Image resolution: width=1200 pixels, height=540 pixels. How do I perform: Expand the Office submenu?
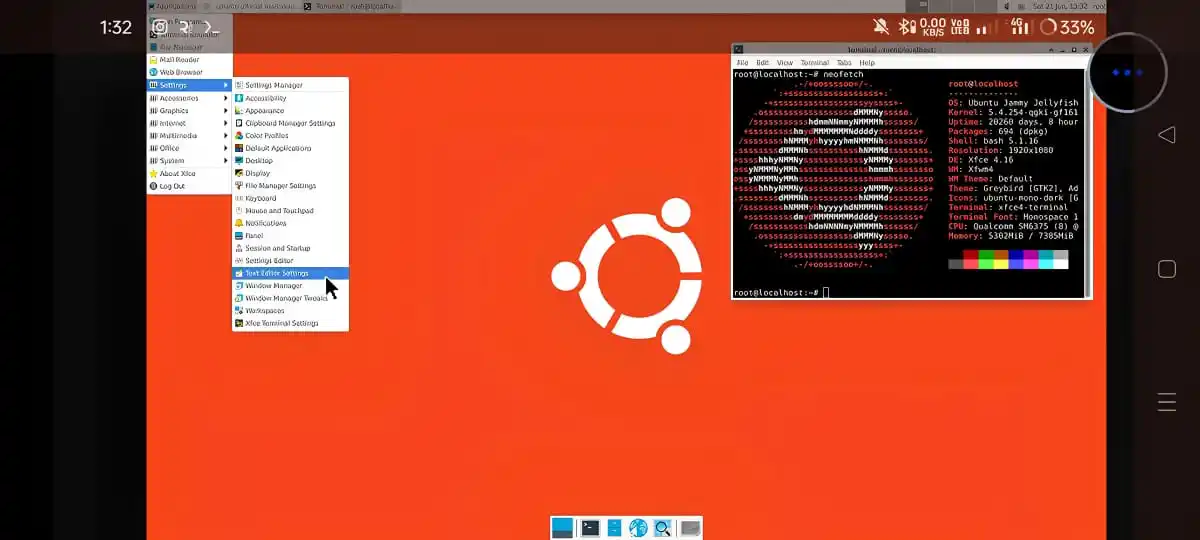[x=189, y=148]
